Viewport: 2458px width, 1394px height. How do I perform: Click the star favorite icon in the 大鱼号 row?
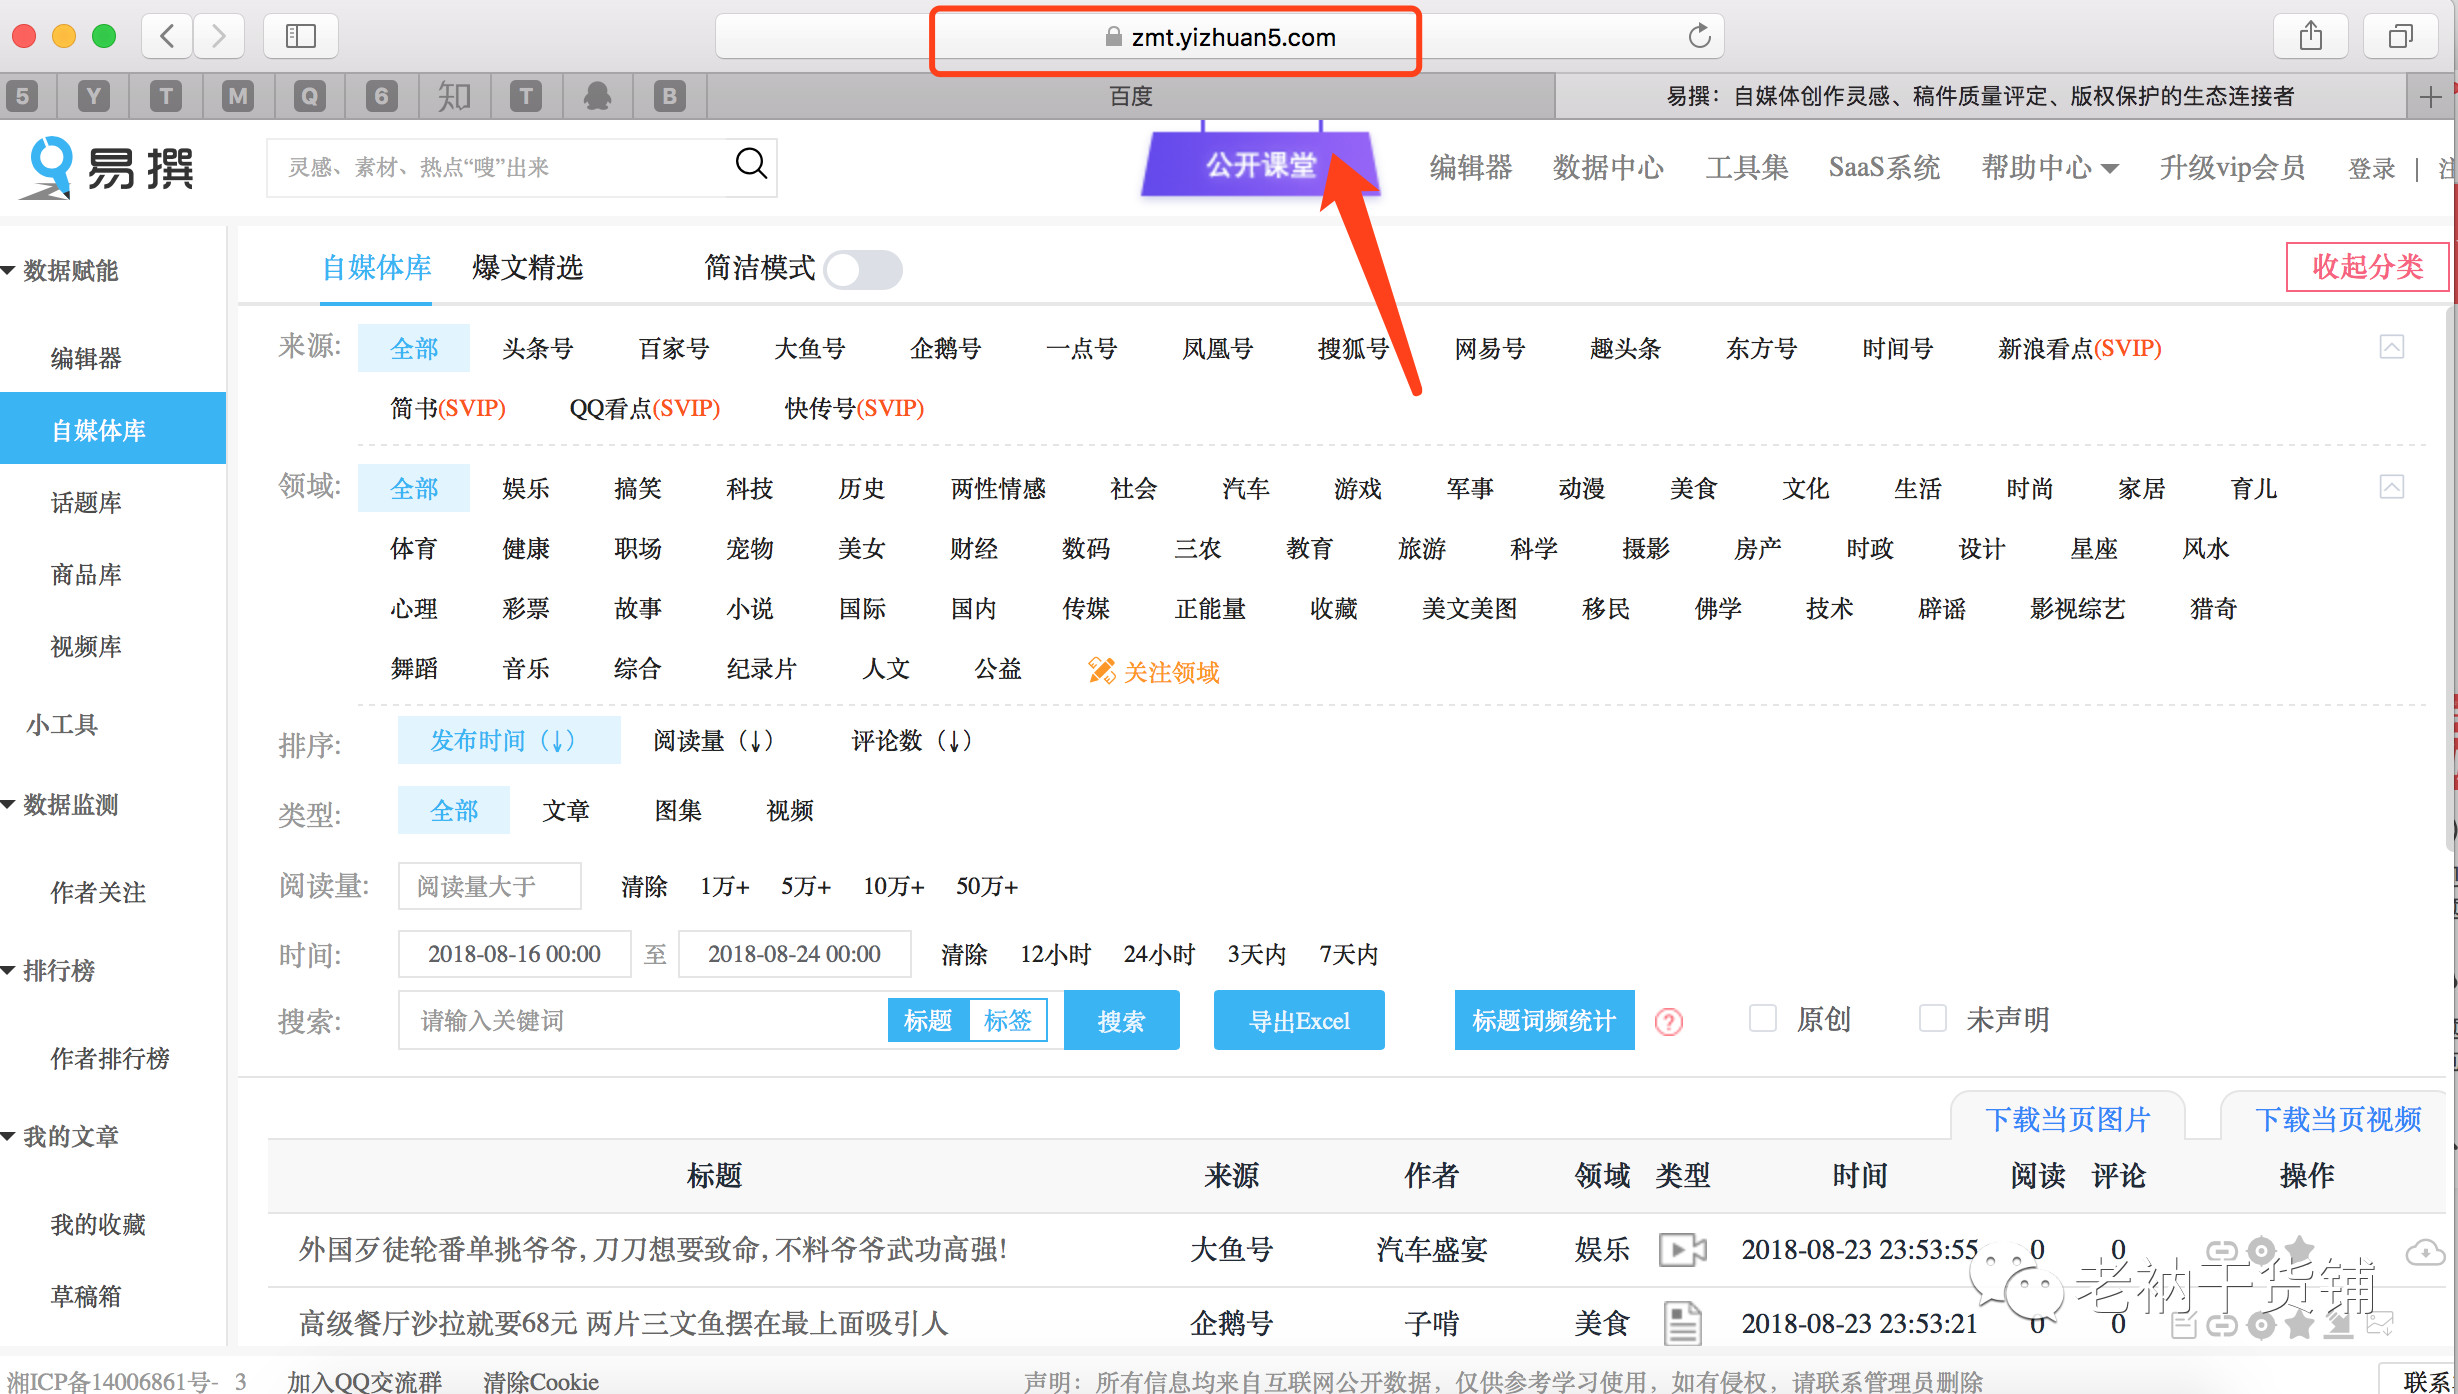click(x=2299, y=1250)
